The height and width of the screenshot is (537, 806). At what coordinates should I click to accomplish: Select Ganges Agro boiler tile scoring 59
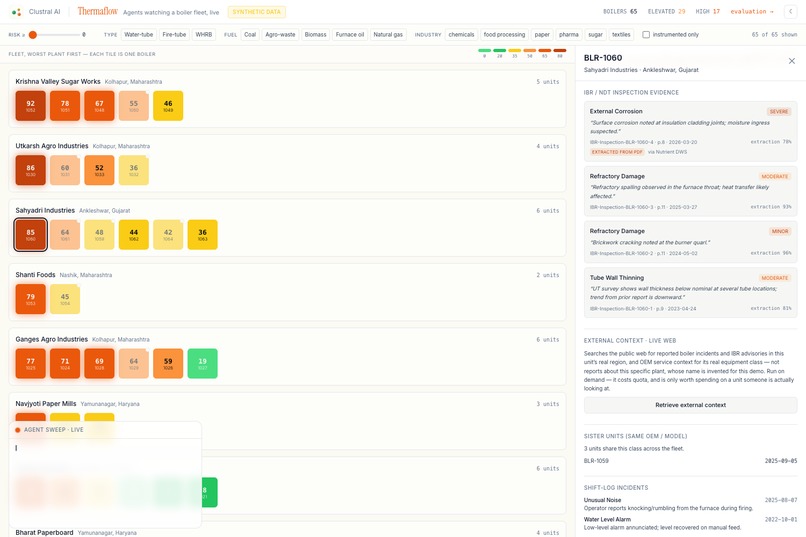click(x=168, y=363)
